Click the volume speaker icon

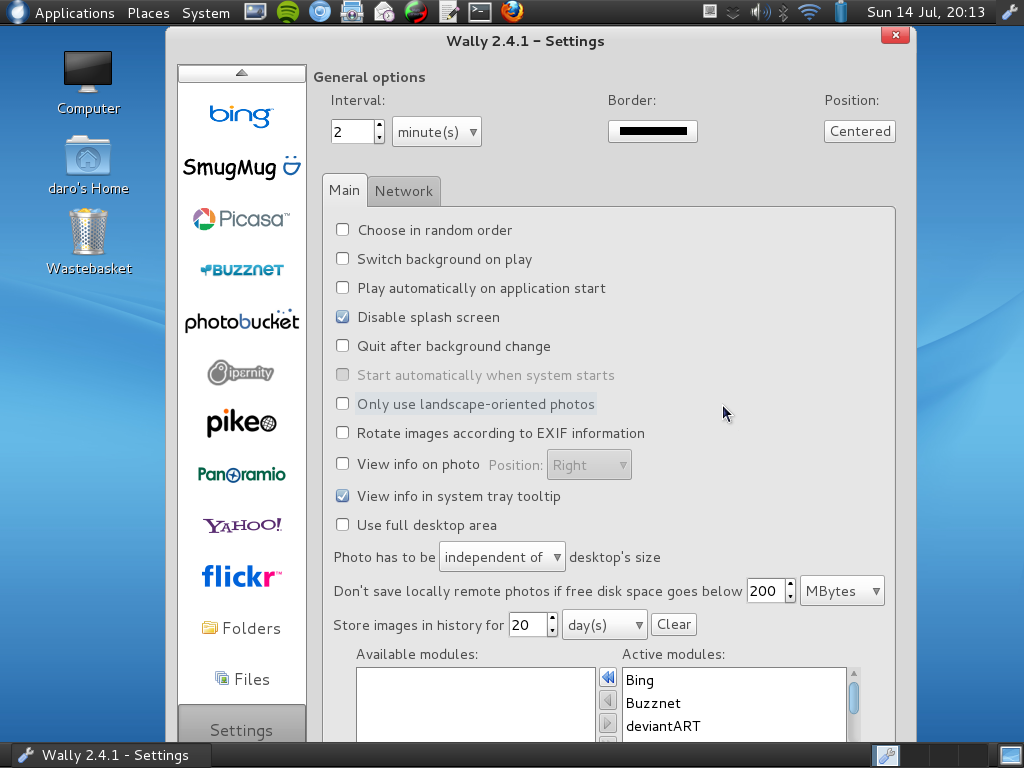click(x=758, y=12)
